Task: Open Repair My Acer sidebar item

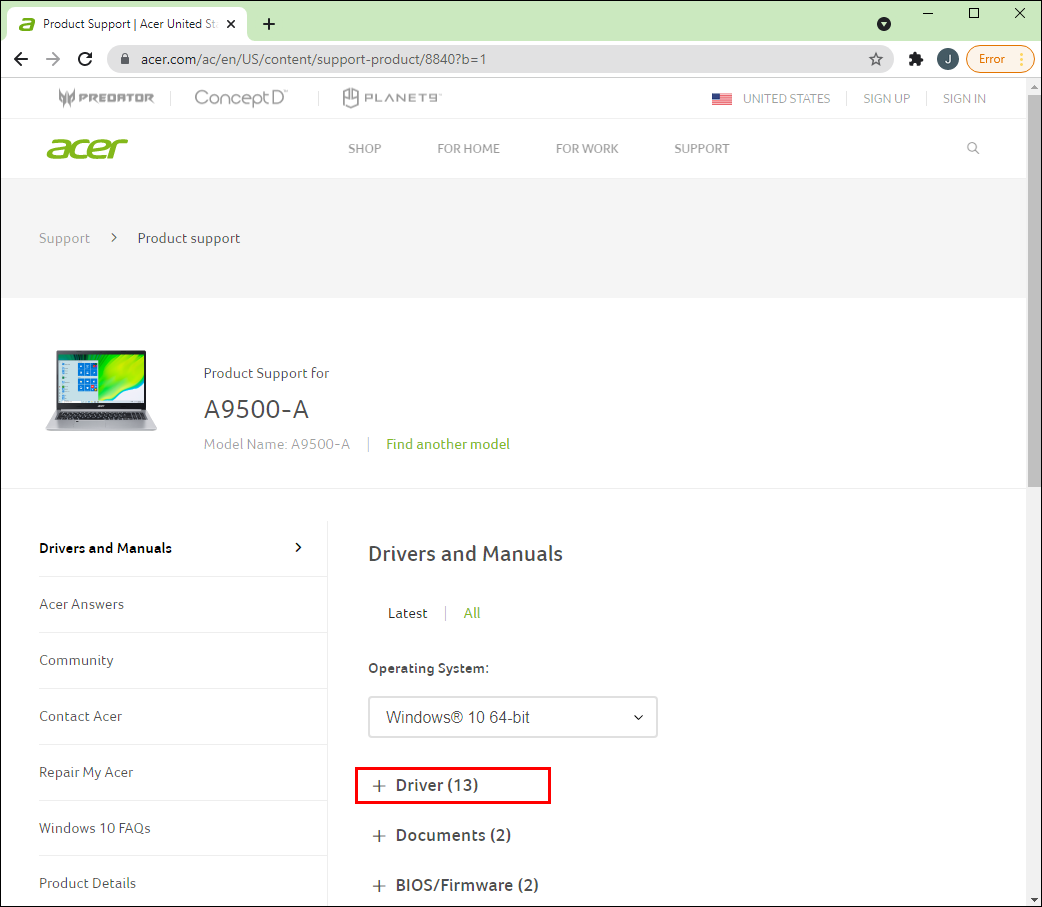Action: 86,772
